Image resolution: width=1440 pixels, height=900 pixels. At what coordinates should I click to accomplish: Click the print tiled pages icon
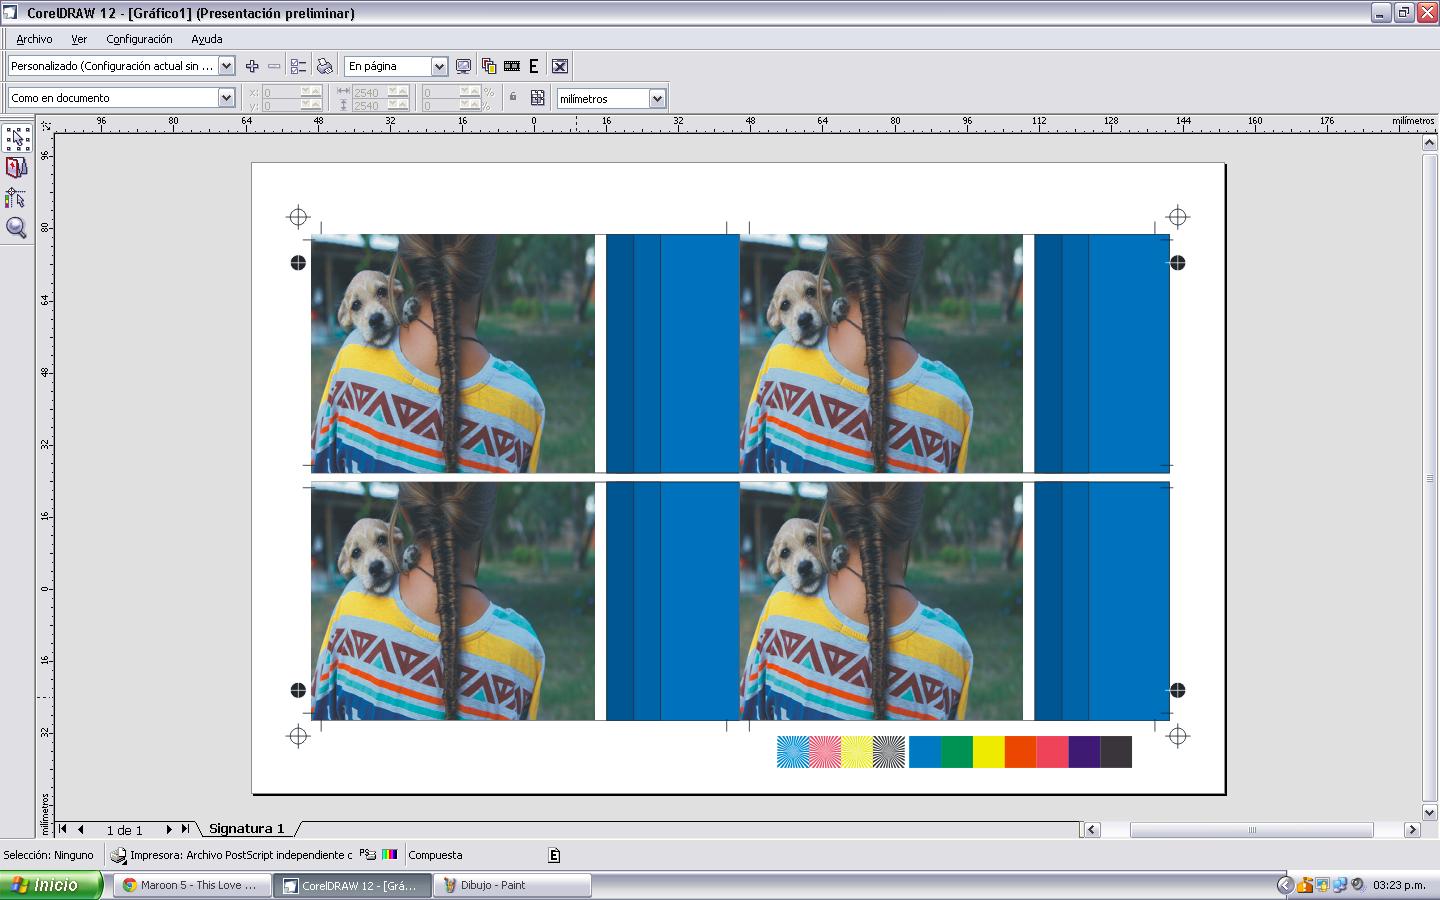pos(538,98)
